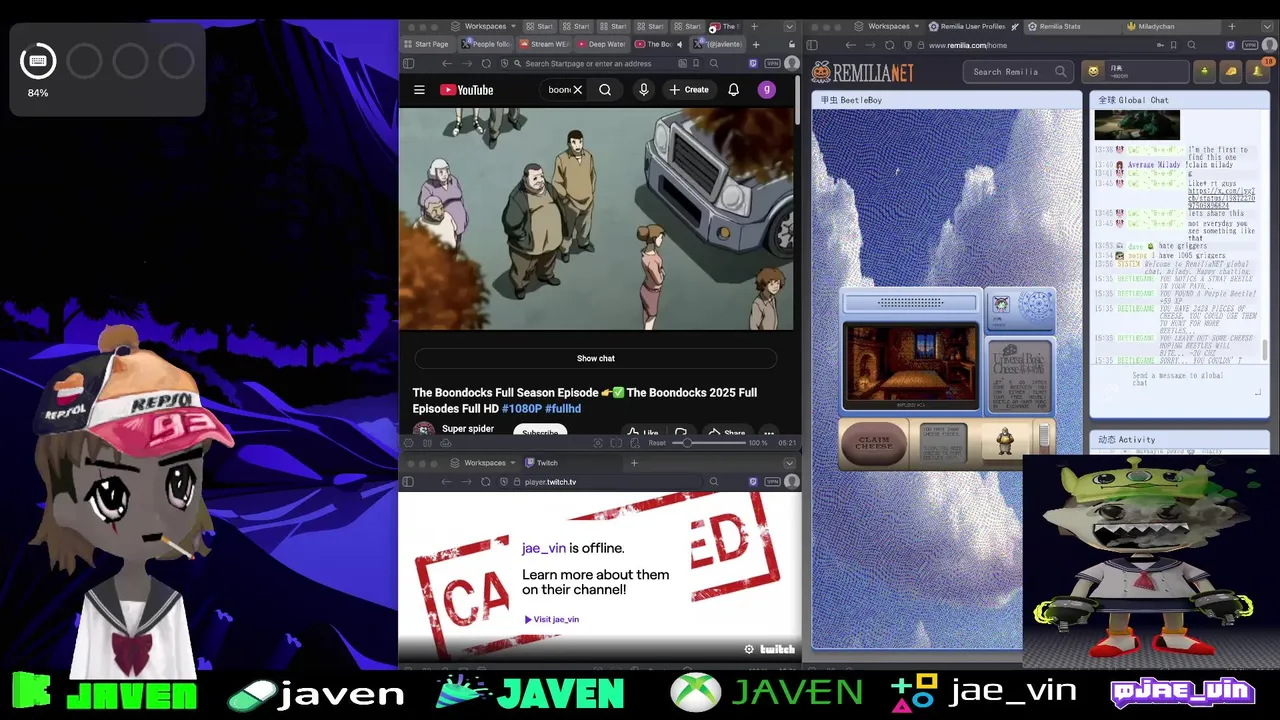The height and width of the screenshot is (720, 1280).
Task: Open the cheese icon button in RemiliaNET header
Action: tap(1232, 71)
